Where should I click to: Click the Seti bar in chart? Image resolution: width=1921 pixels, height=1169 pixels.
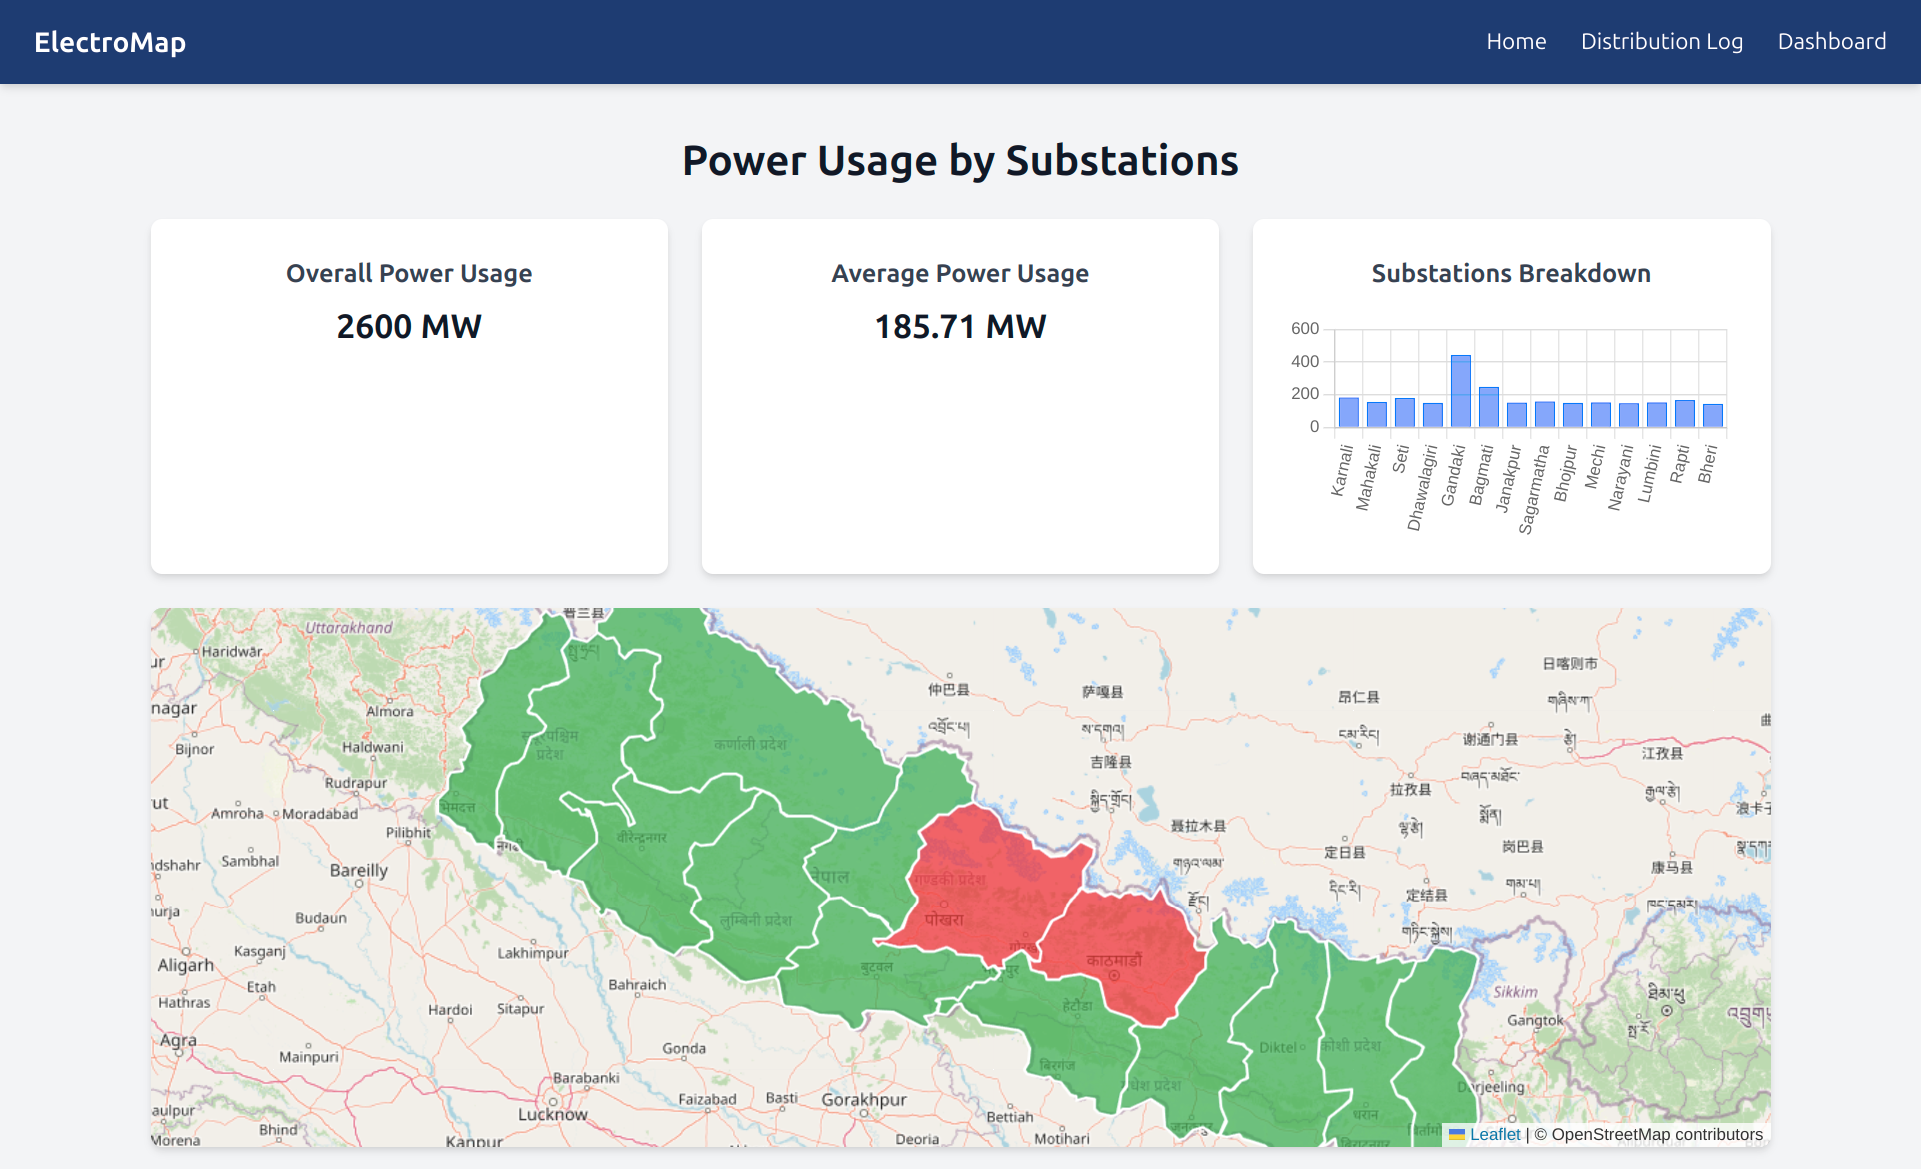1404,412
